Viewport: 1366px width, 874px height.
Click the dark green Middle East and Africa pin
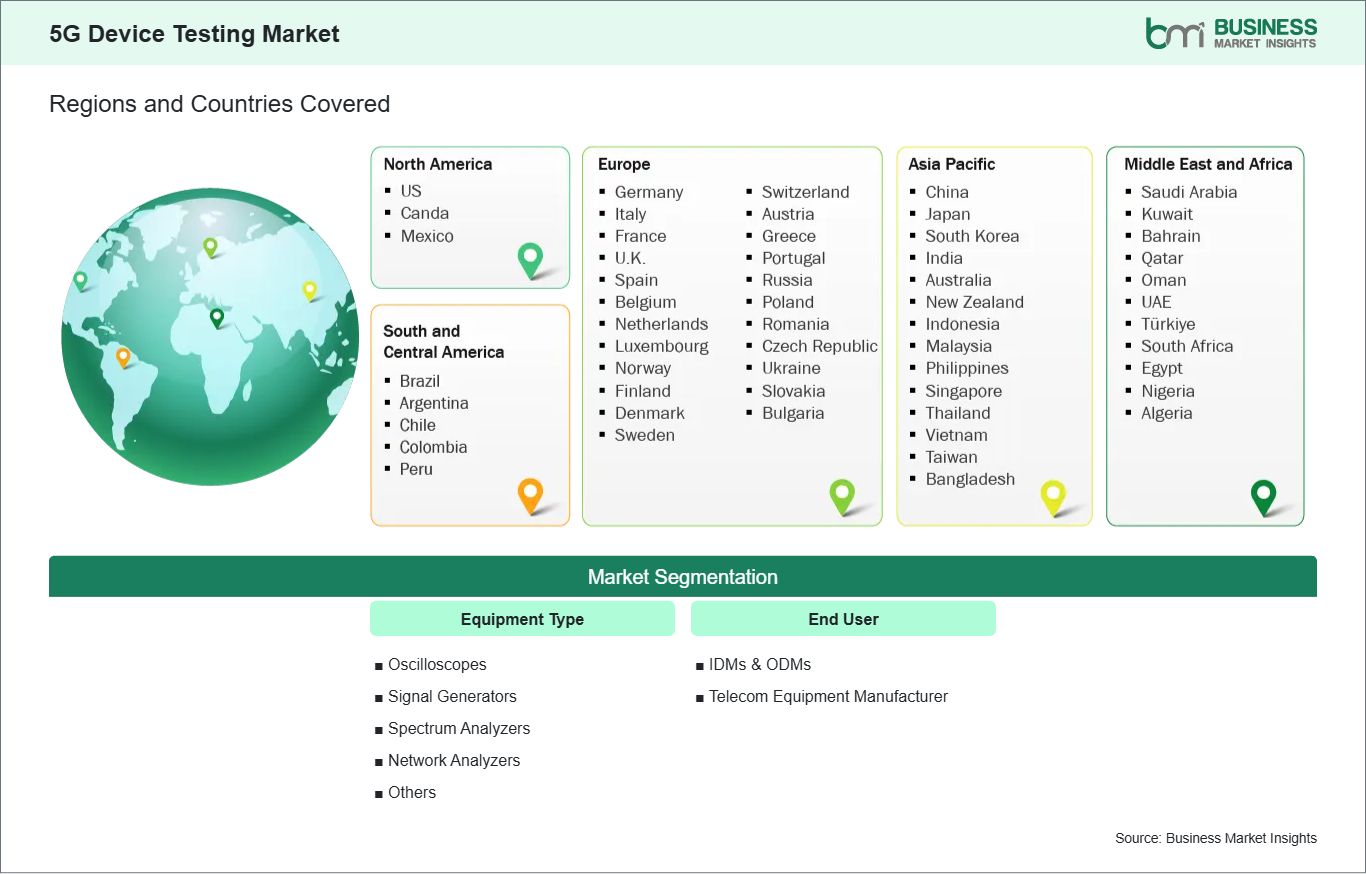[1263, 494]
